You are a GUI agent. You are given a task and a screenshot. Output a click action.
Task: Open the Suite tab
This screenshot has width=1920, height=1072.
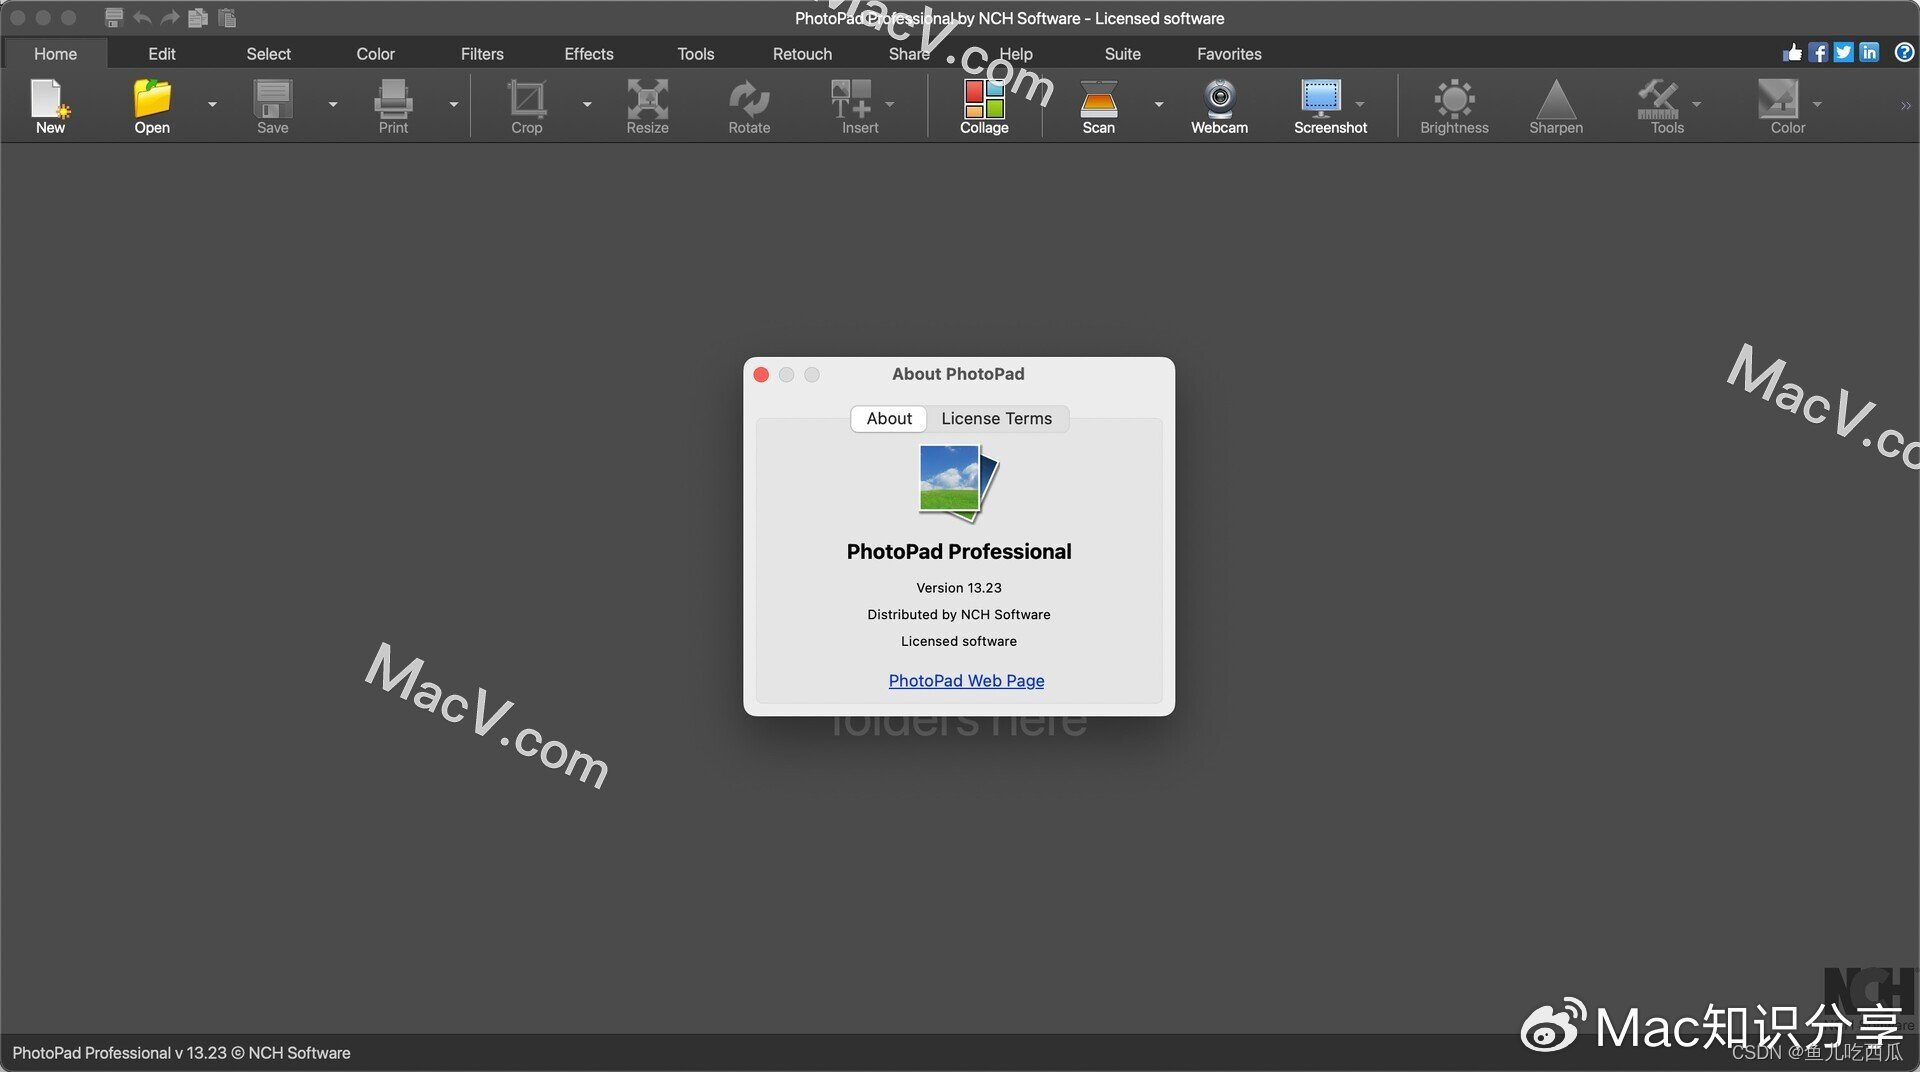[x=1122, y=54]
